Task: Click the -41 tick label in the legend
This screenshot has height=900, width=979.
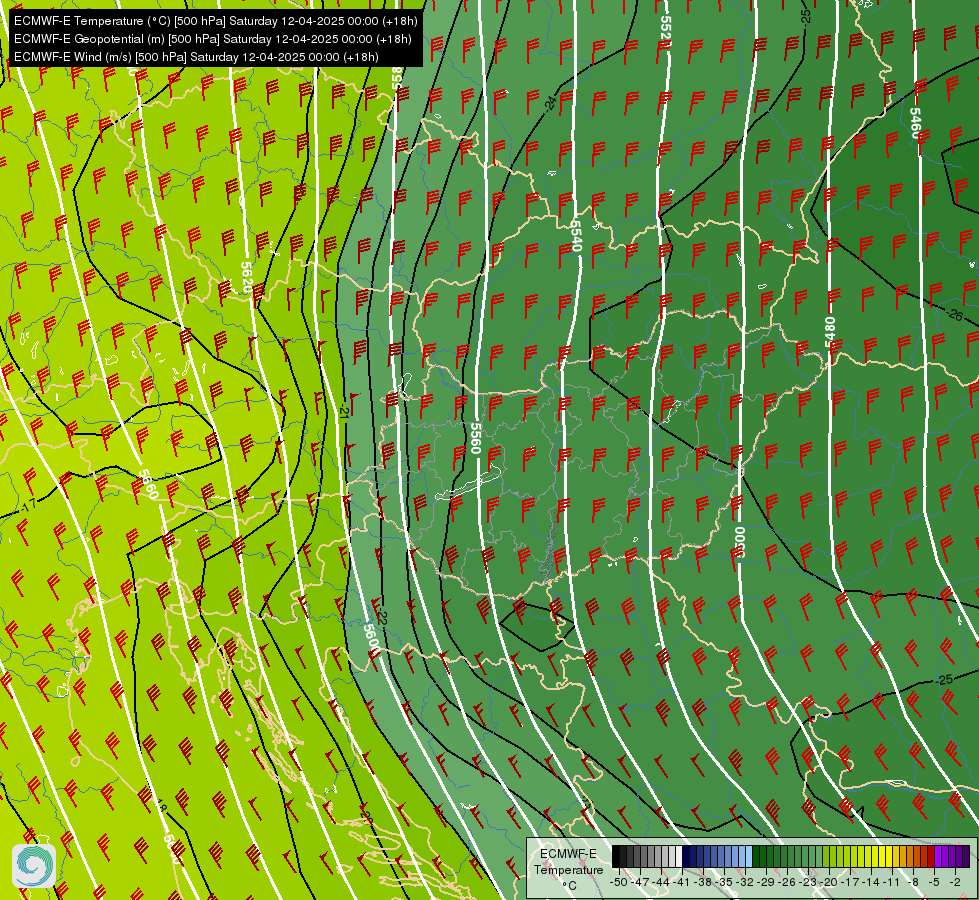Action: 681,882
